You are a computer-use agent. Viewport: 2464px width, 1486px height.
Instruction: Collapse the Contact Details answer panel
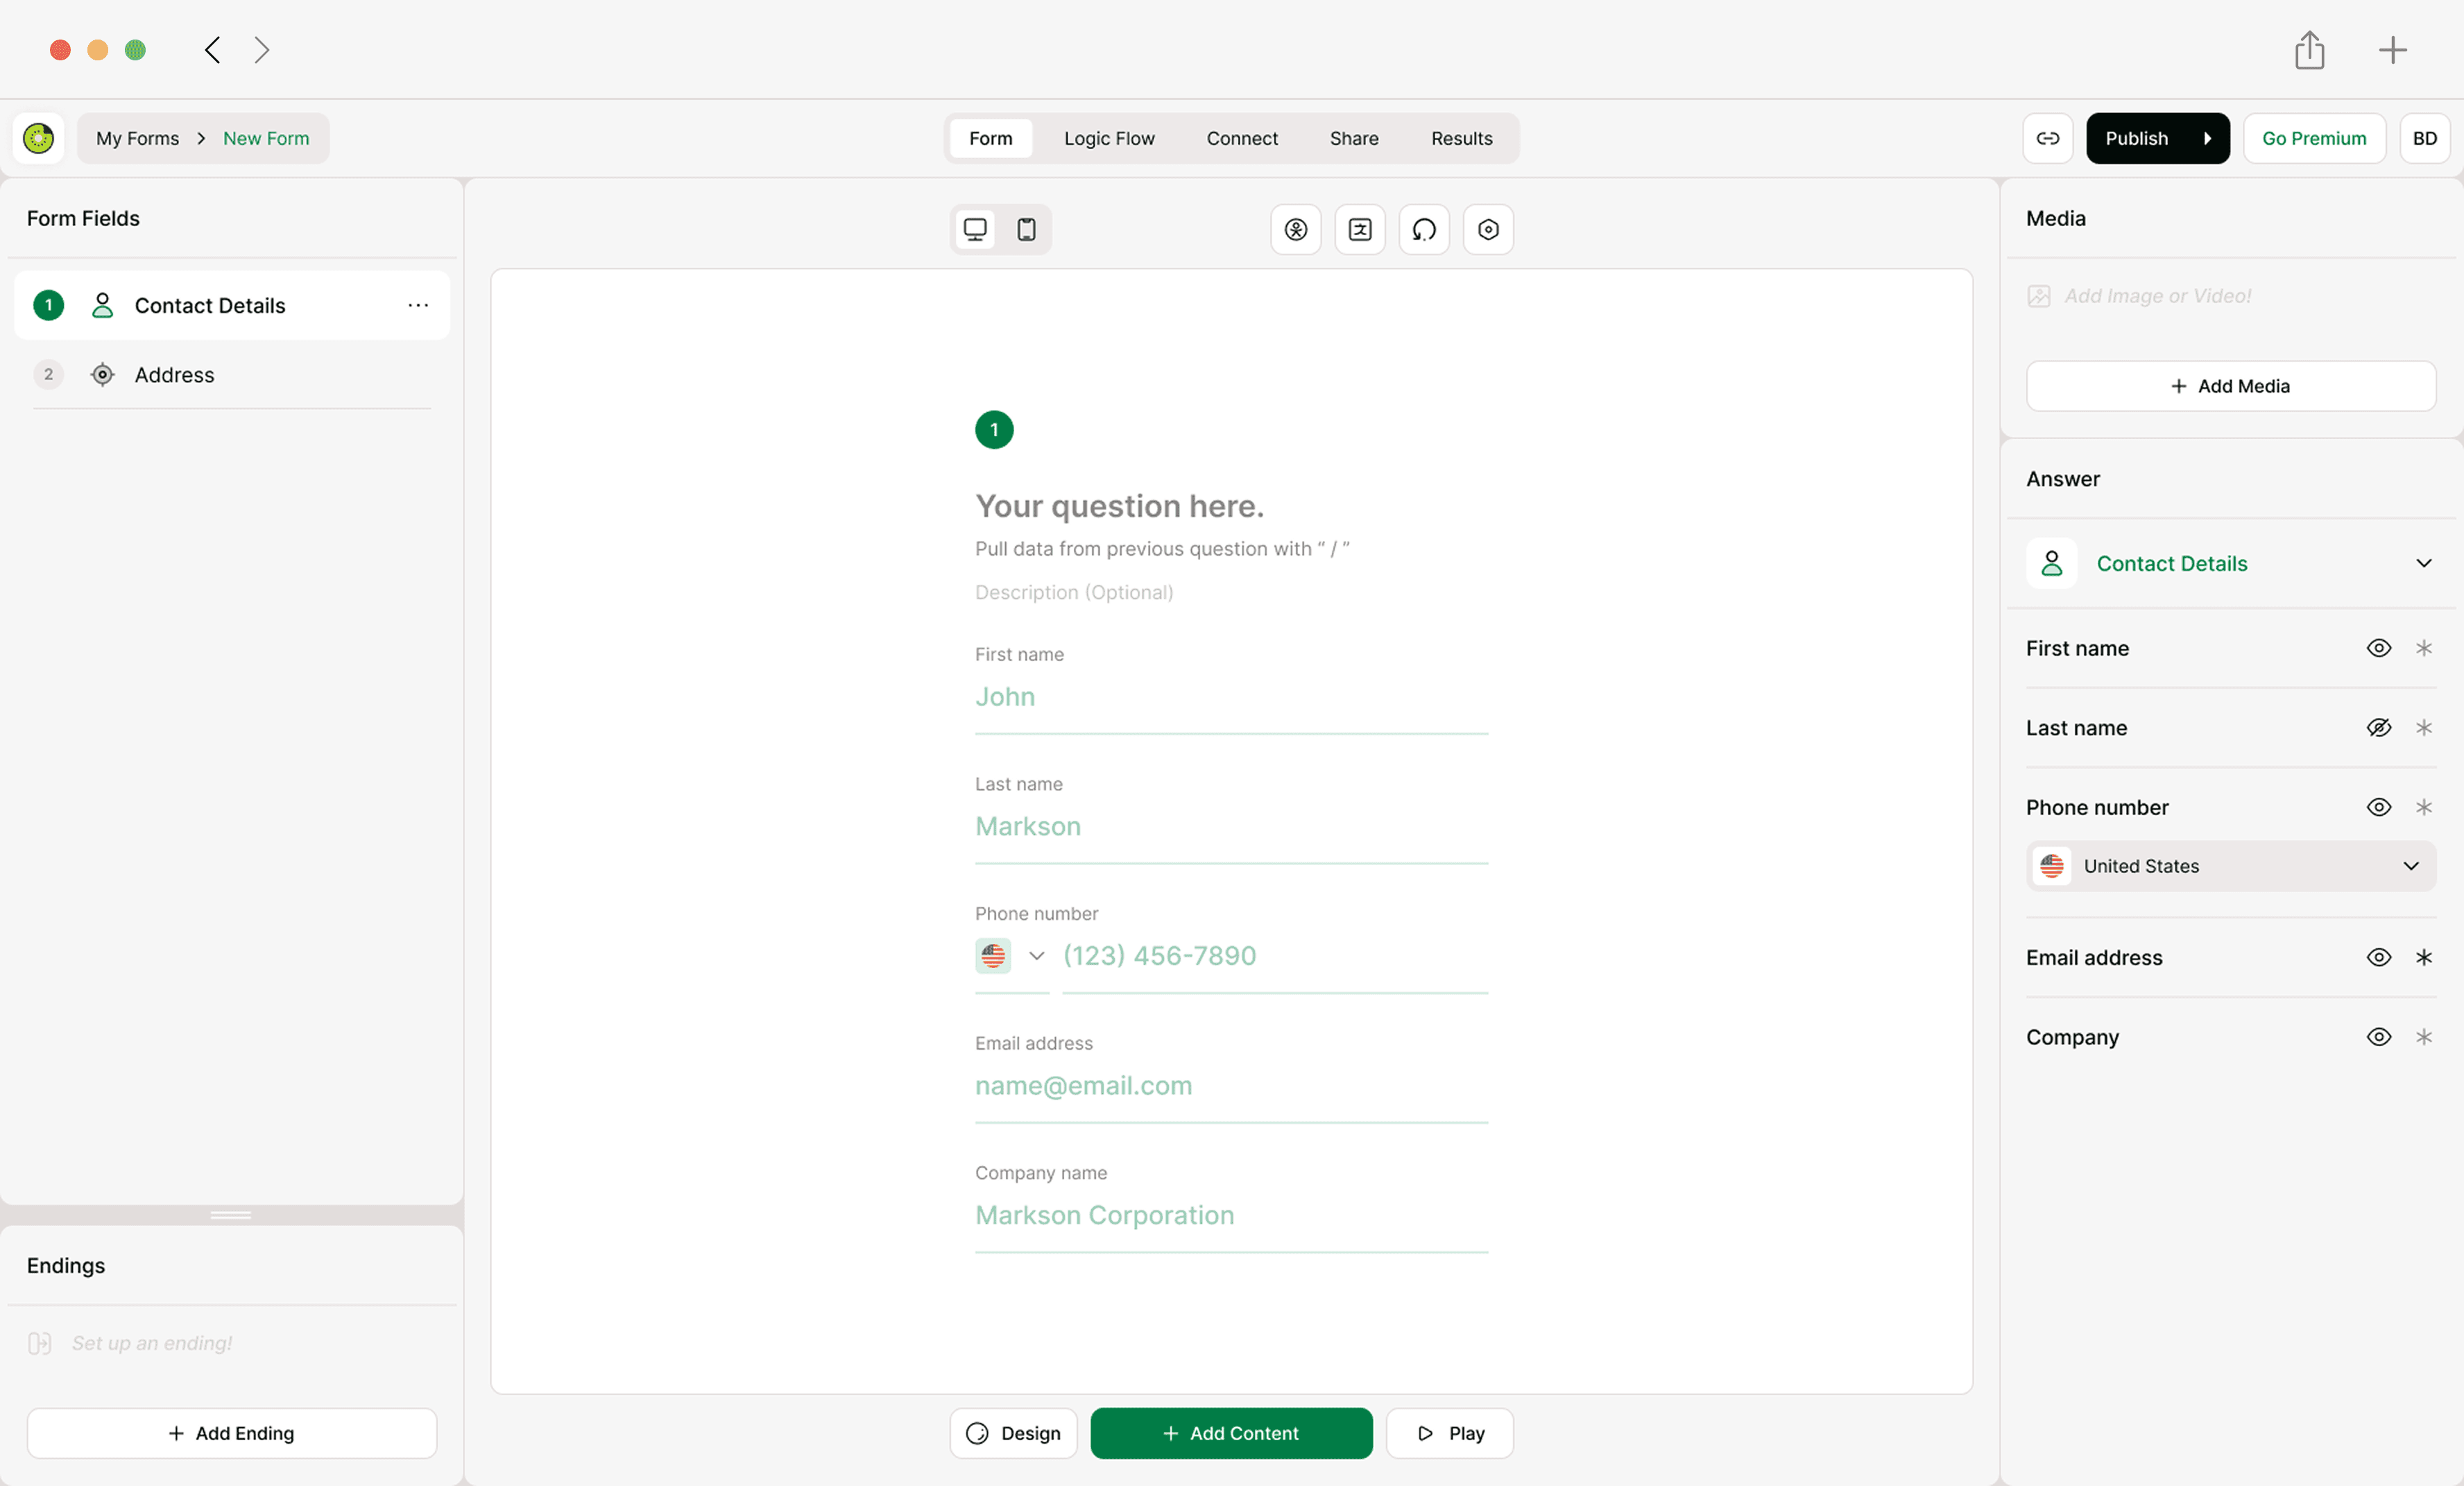tap(2424, 563)
